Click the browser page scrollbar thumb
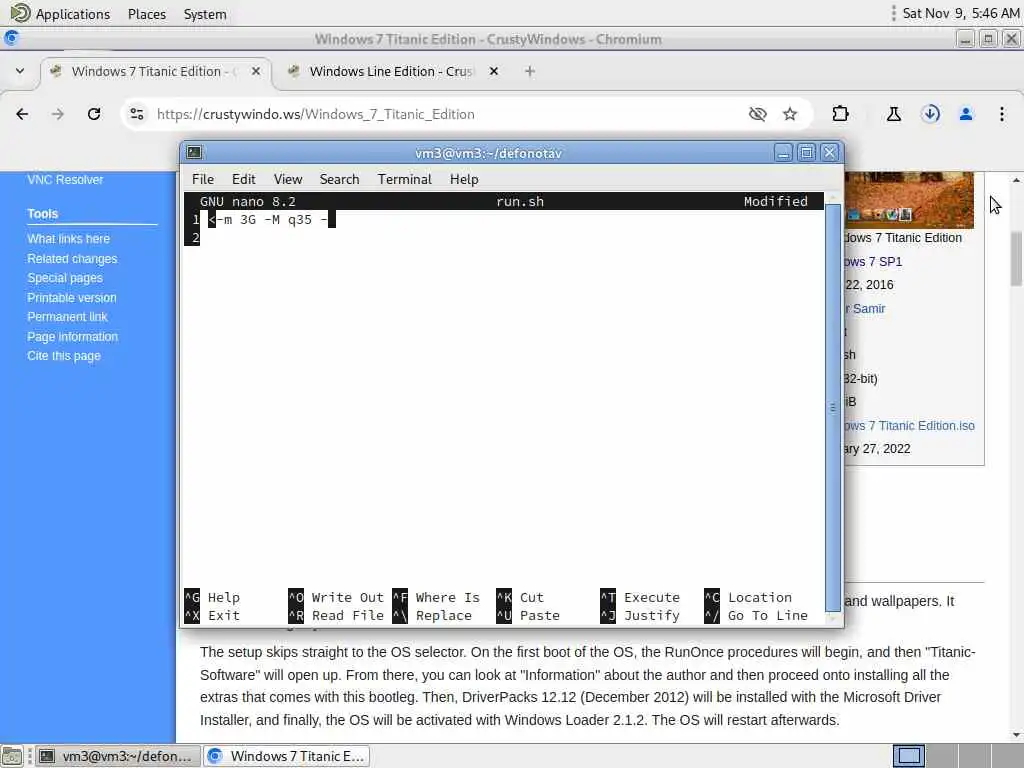Screen dimensions: 1024x768 1016,259
